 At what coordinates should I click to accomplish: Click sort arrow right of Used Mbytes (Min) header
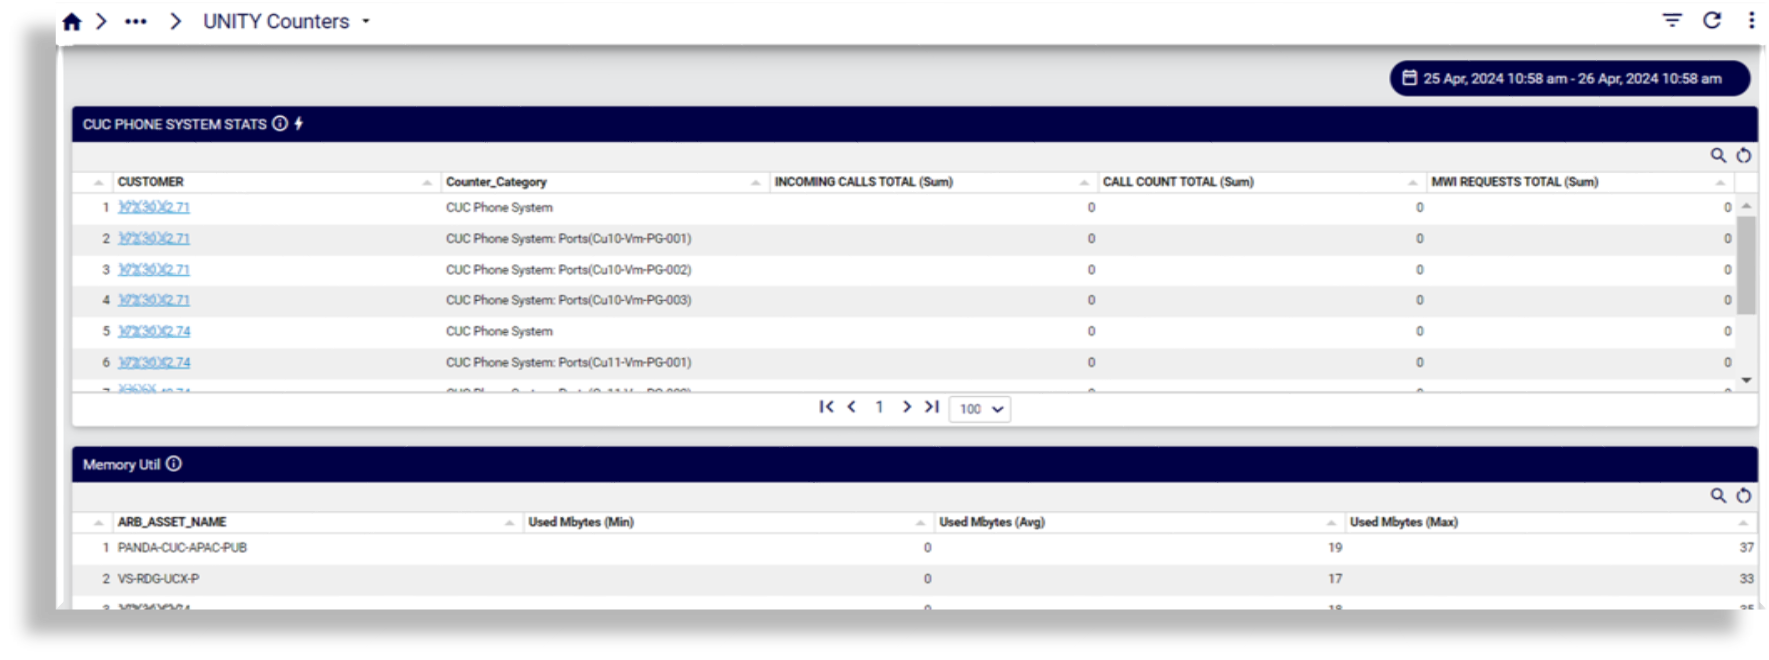point(920,523)
